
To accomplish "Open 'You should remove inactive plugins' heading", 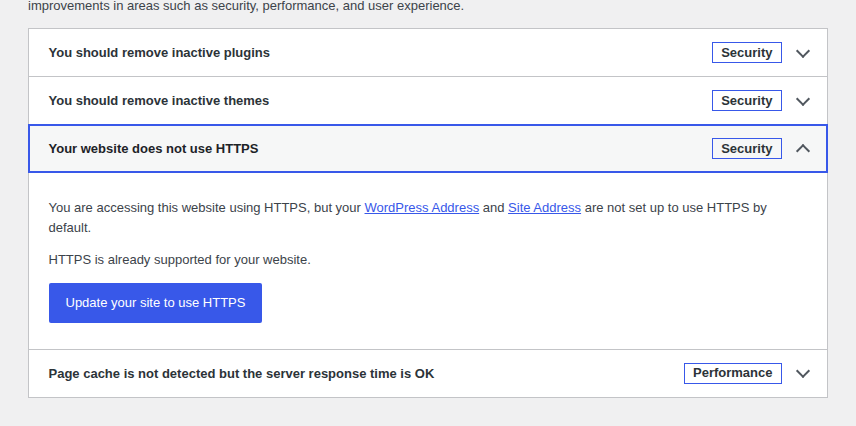I will click(159, 53).
